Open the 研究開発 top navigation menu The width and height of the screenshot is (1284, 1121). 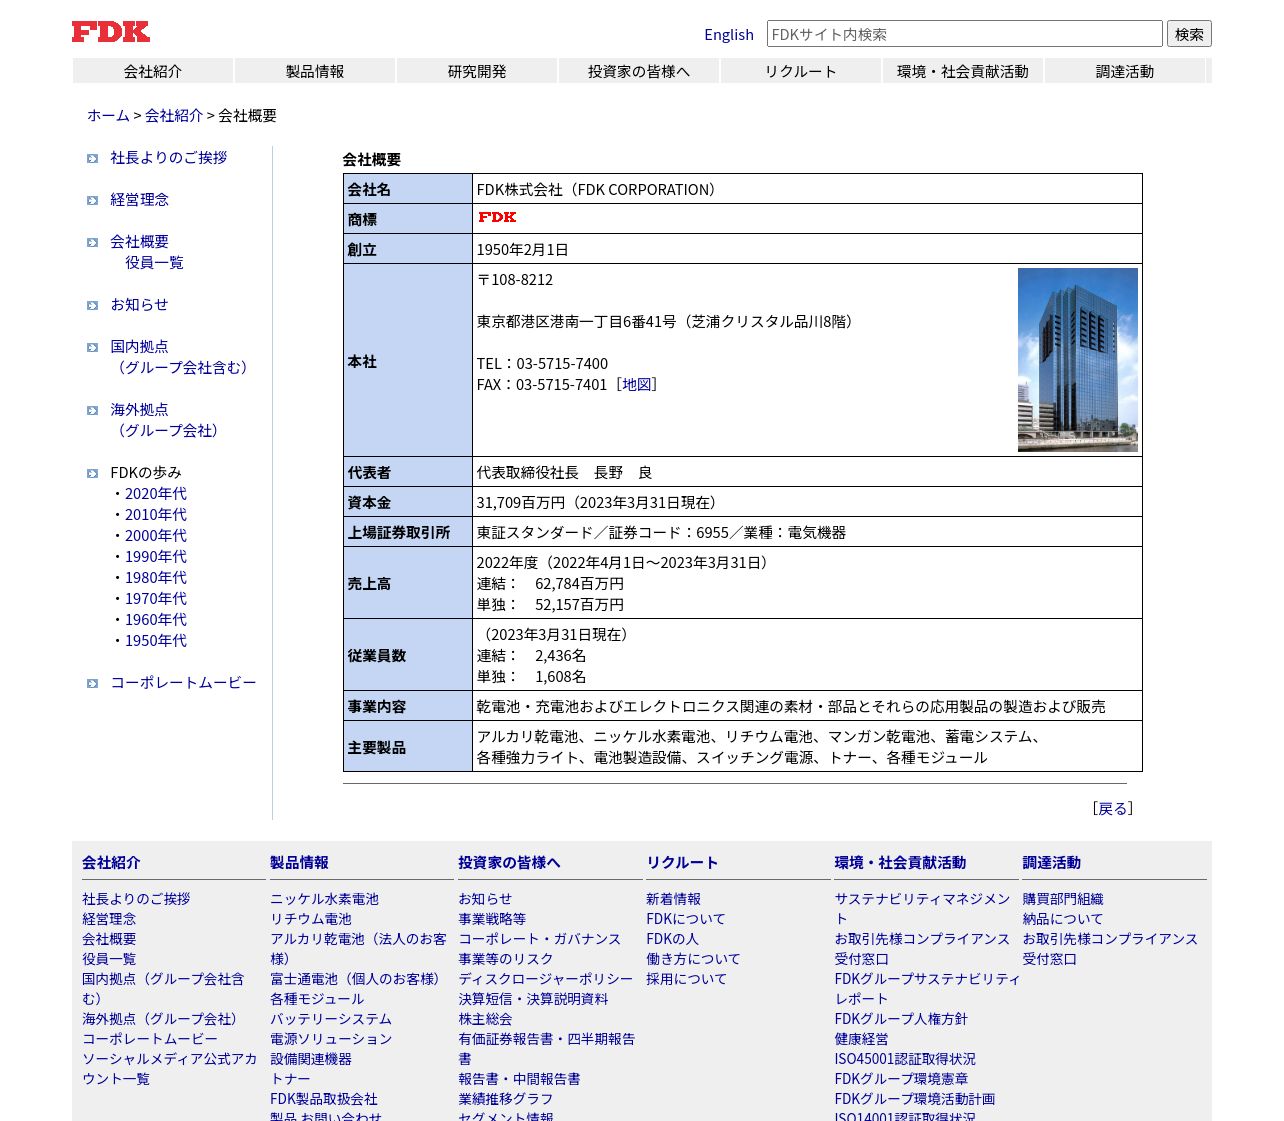tap(477, 71)
